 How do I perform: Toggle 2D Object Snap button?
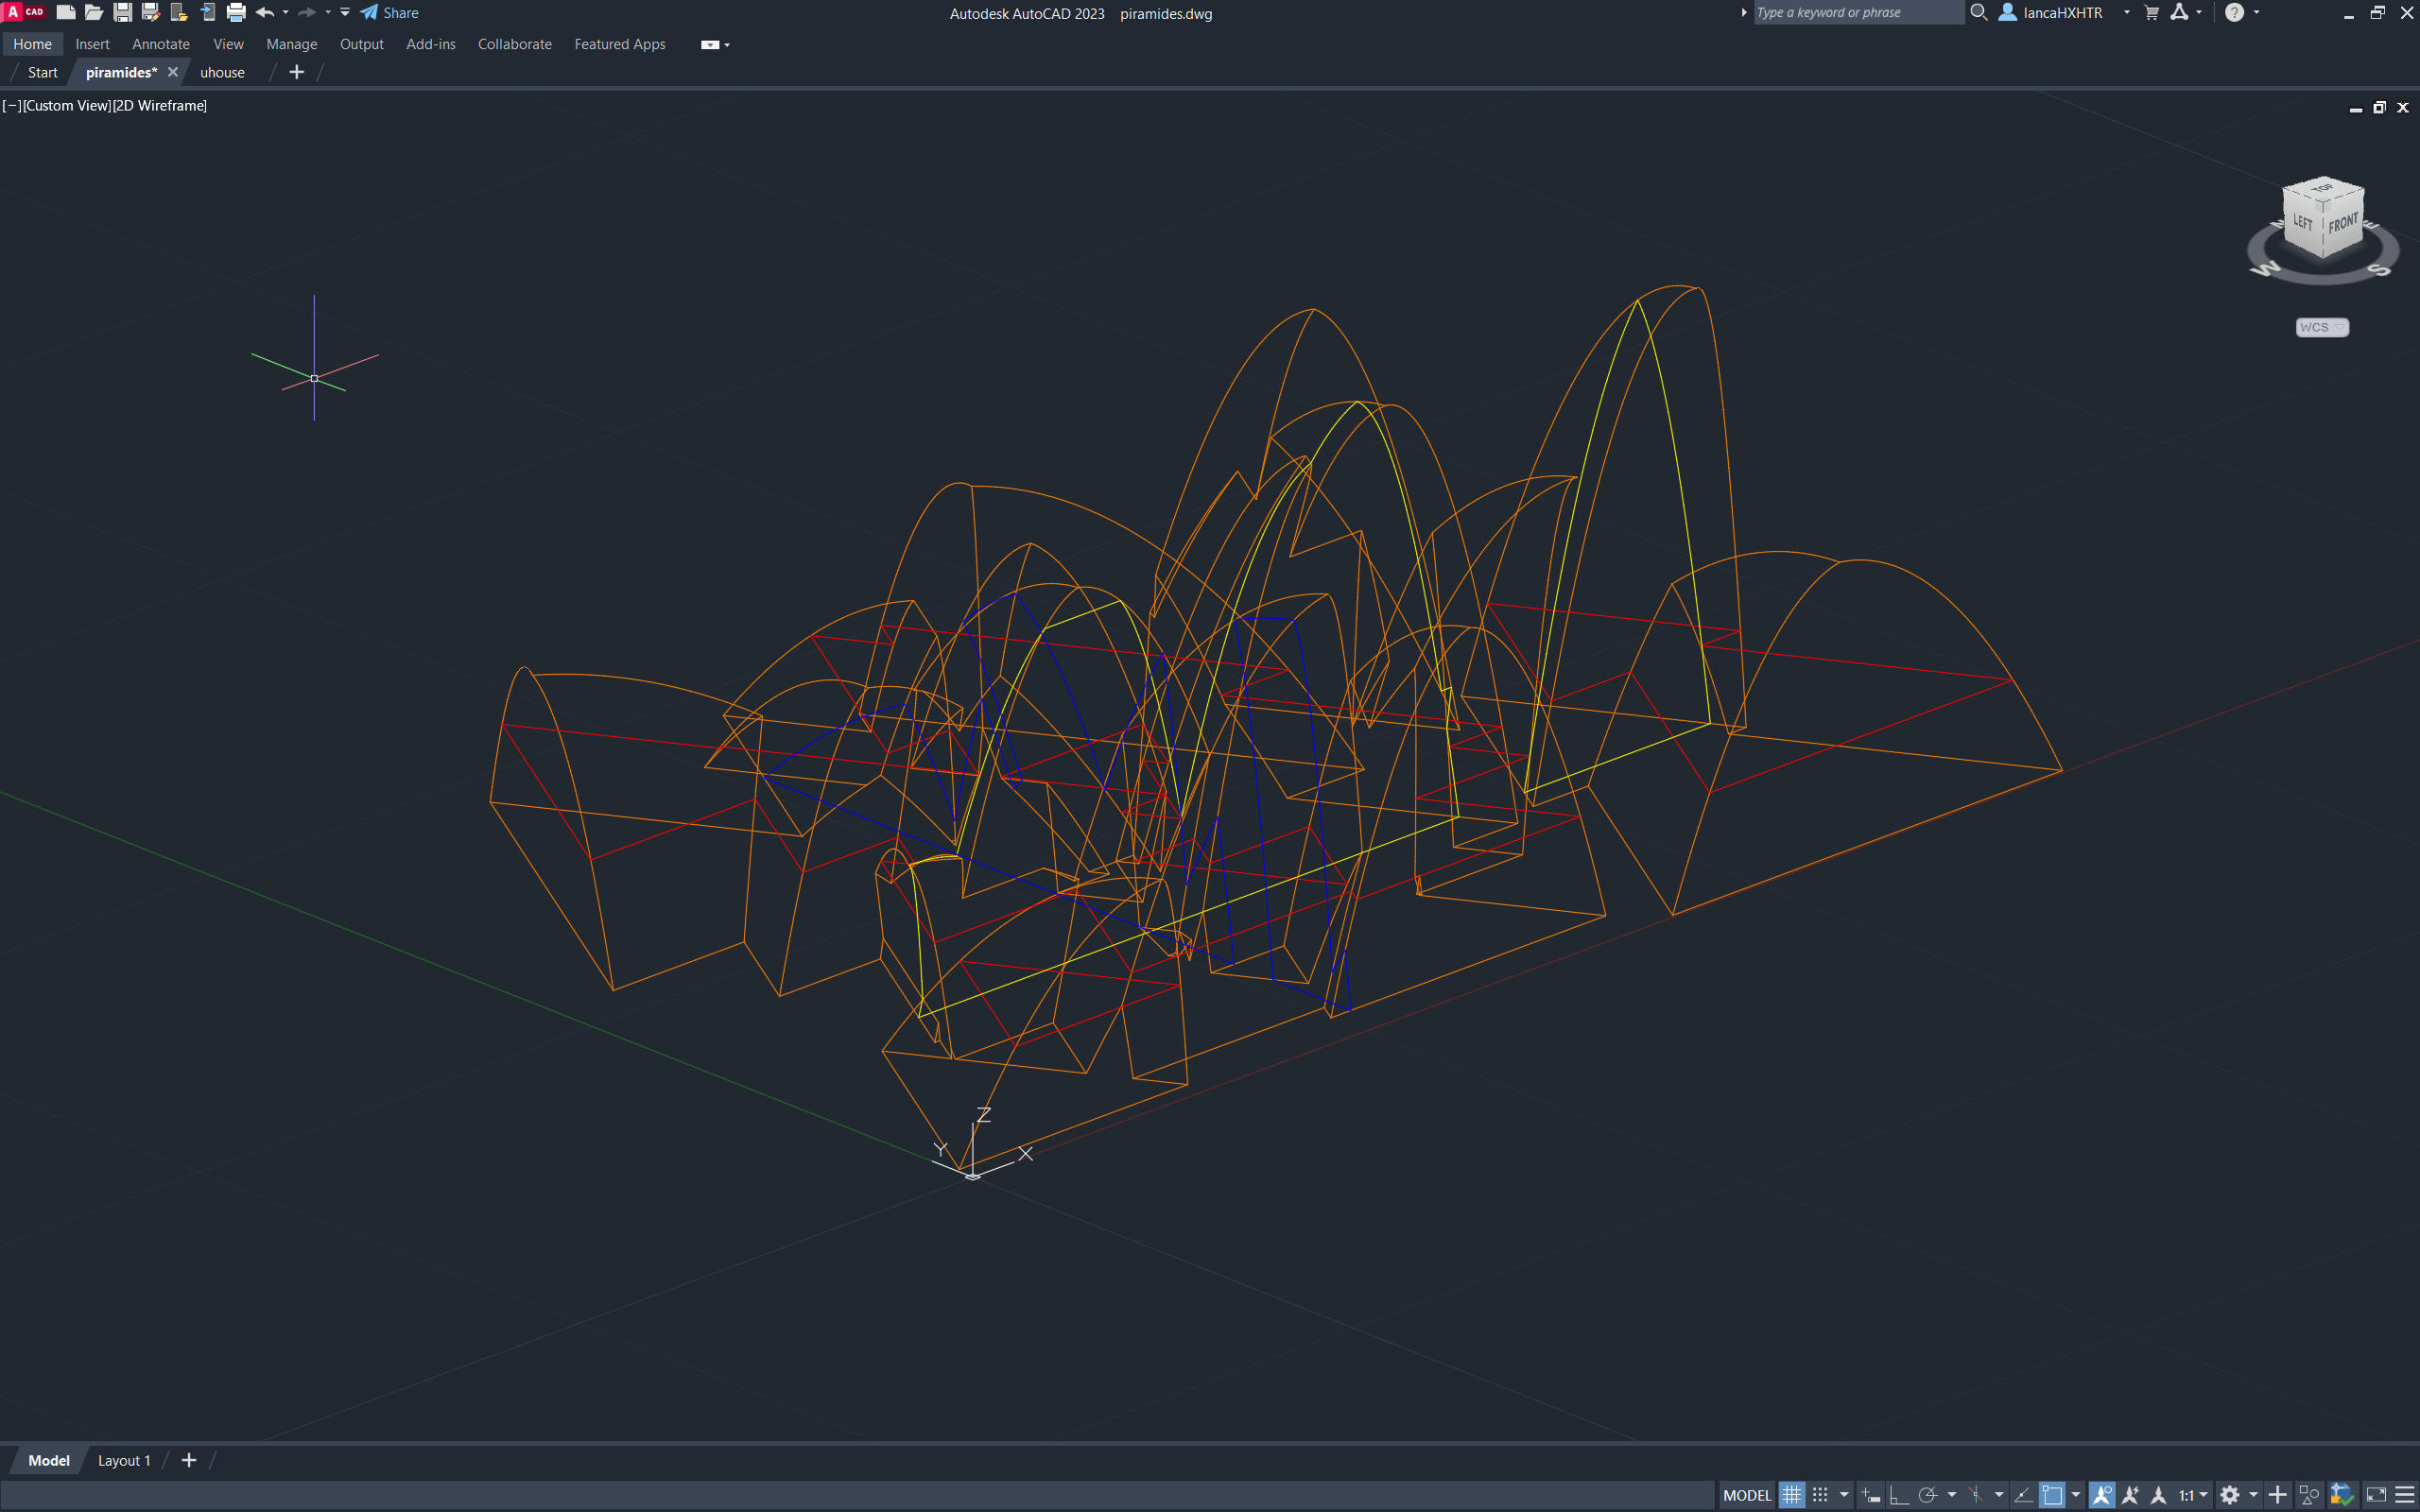2052,1495
